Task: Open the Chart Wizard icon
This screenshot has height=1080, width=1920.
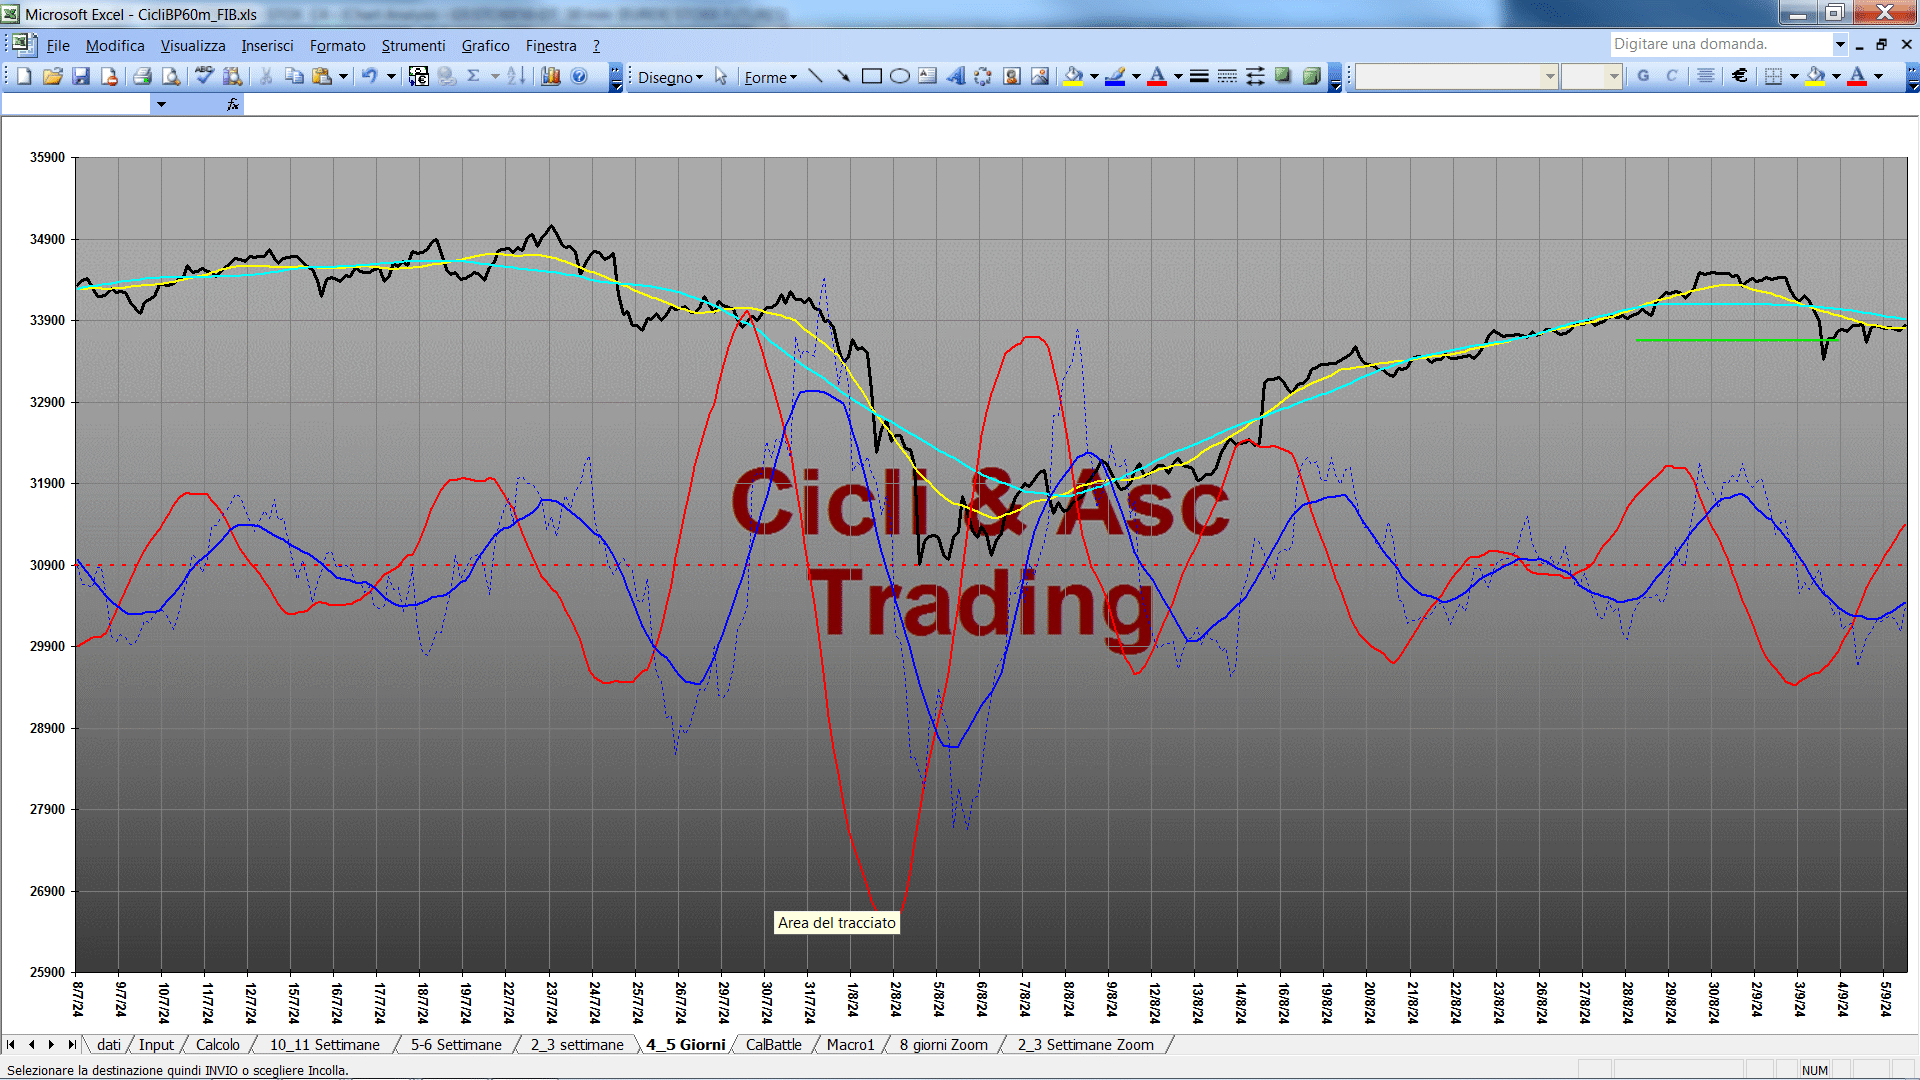Action: click(x=550, y=76)
